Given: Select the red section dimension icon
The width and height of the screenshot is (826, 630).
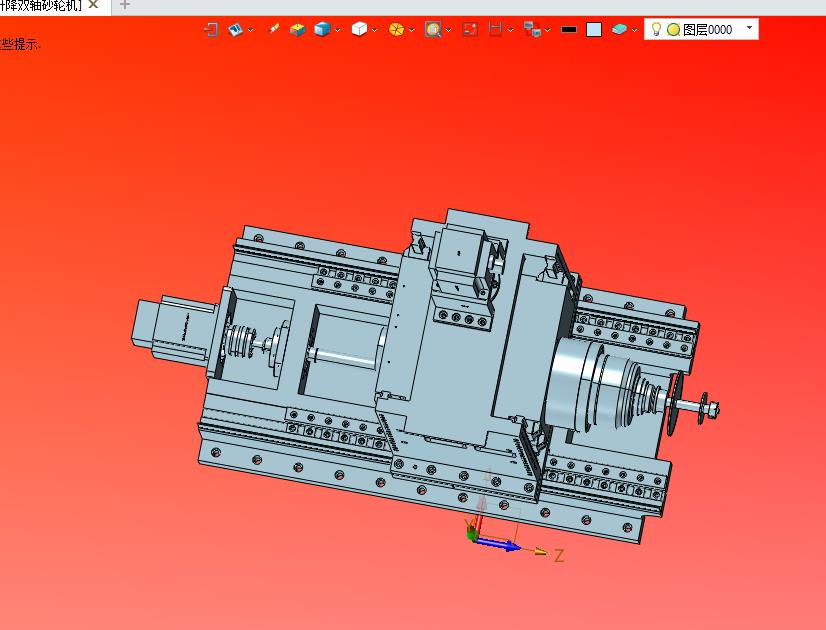Looking at the screenshot, I should tap(495, 29).
